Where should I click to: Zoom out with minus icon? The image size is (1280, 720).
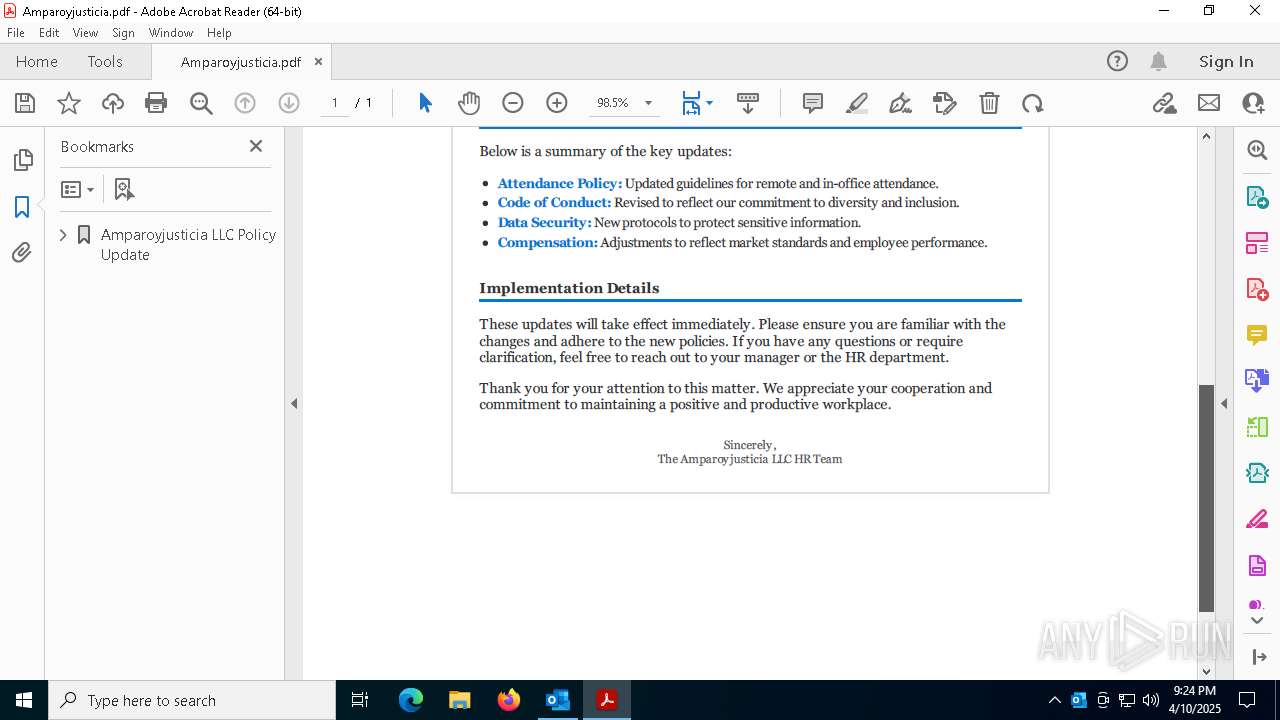tap(513, 103)
